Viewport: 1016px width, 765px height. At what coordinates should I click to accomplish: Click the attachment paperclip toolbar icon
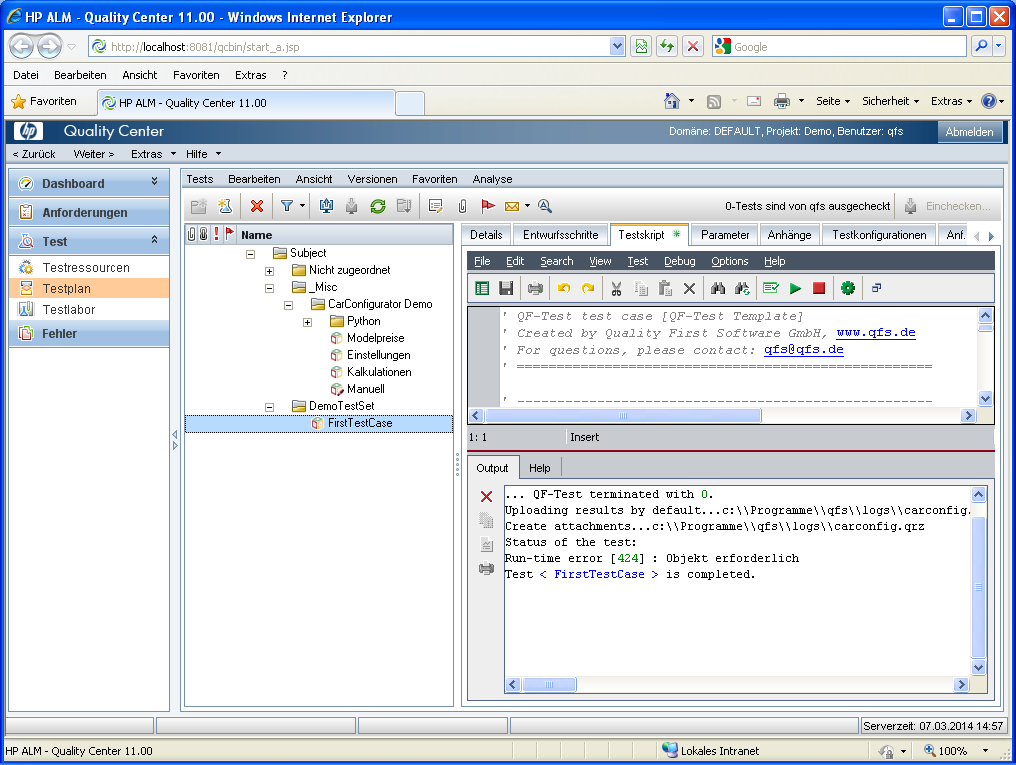462,206
